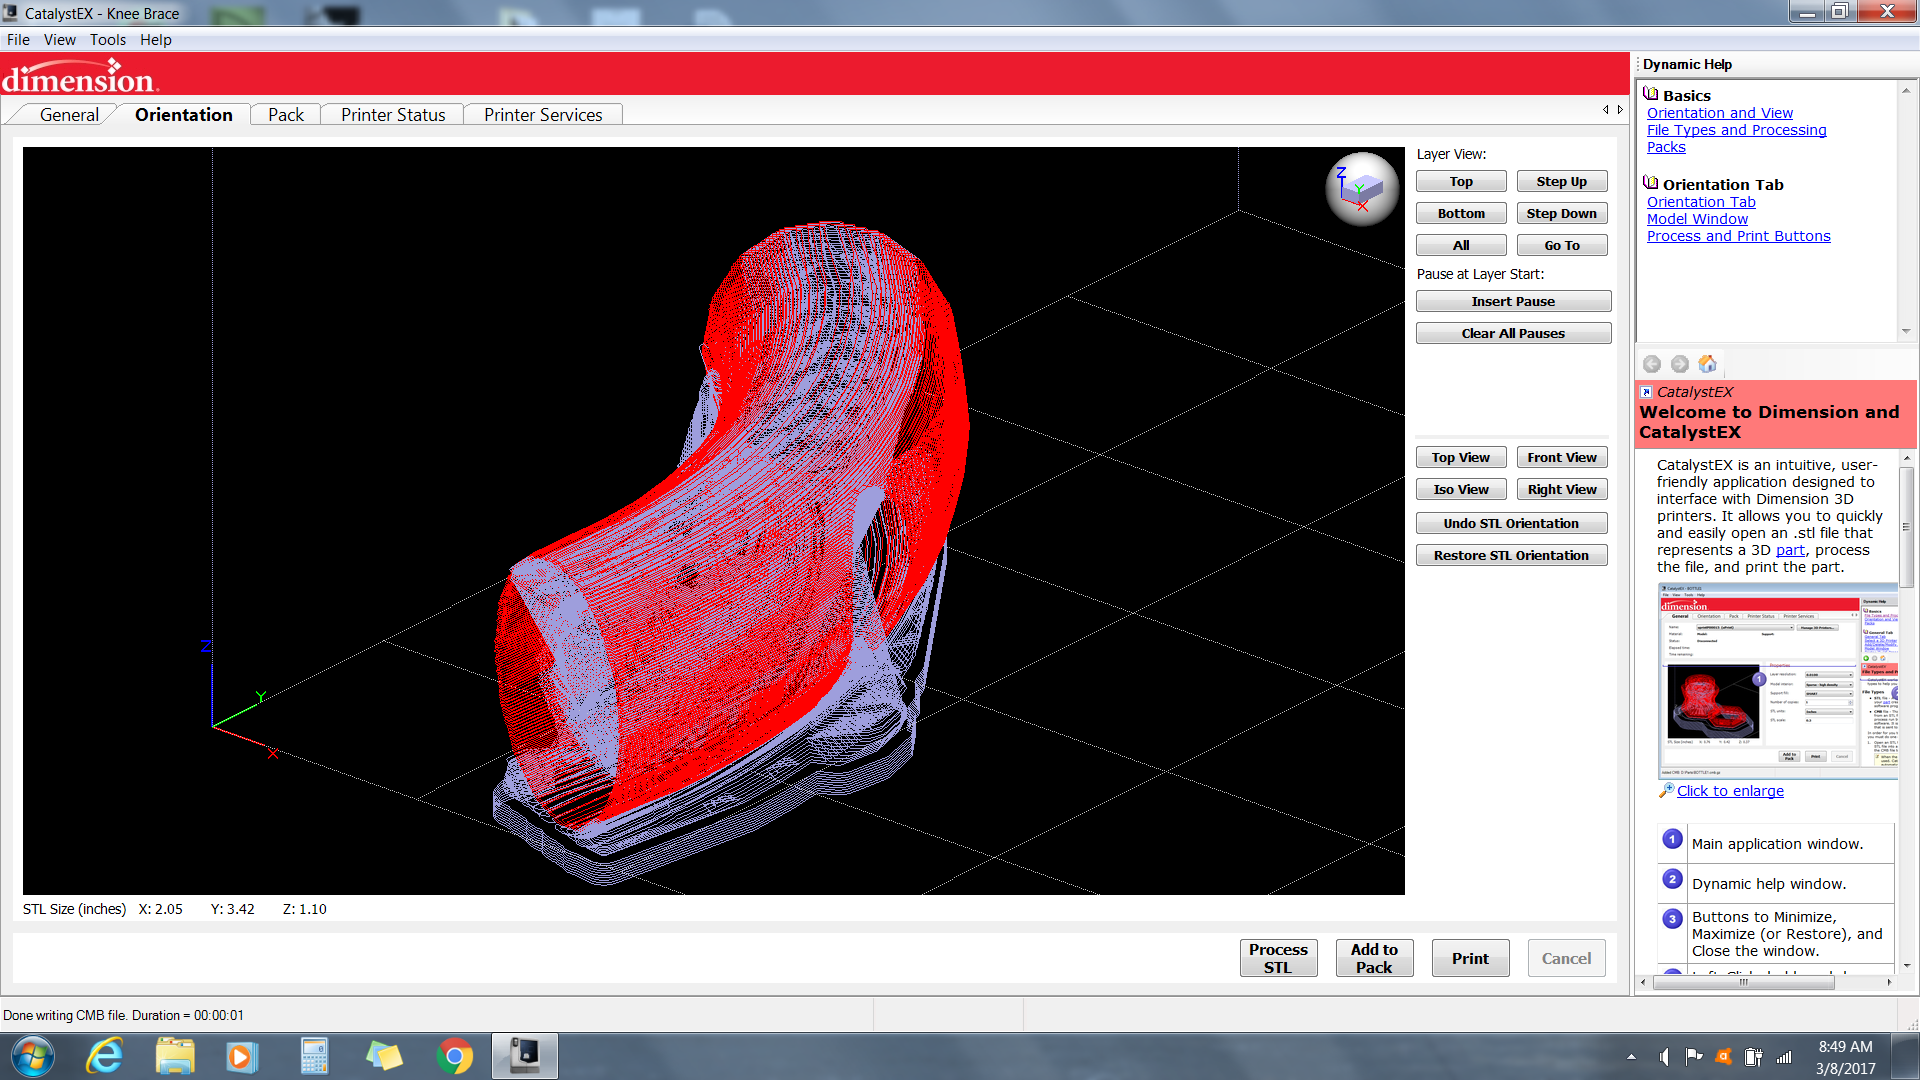Select the Orientation tab
Image resolution: width=1920 pixels, height=1080 pixels.
coord(183,115)
